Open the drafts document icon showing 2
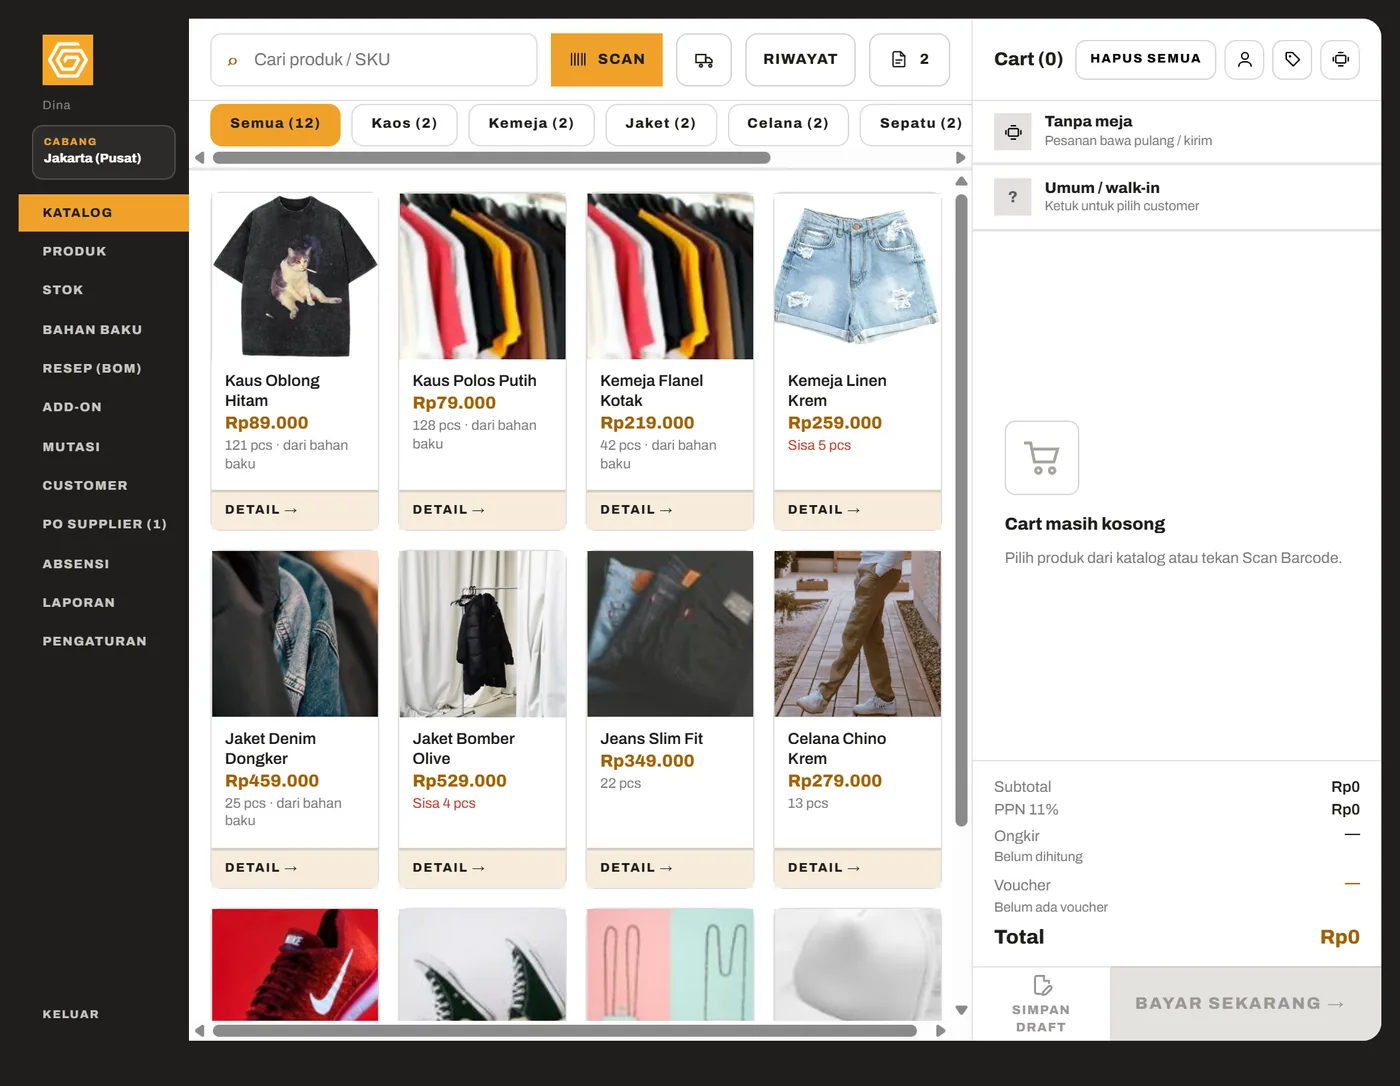1400x1086 pixels. click(909, 60)
